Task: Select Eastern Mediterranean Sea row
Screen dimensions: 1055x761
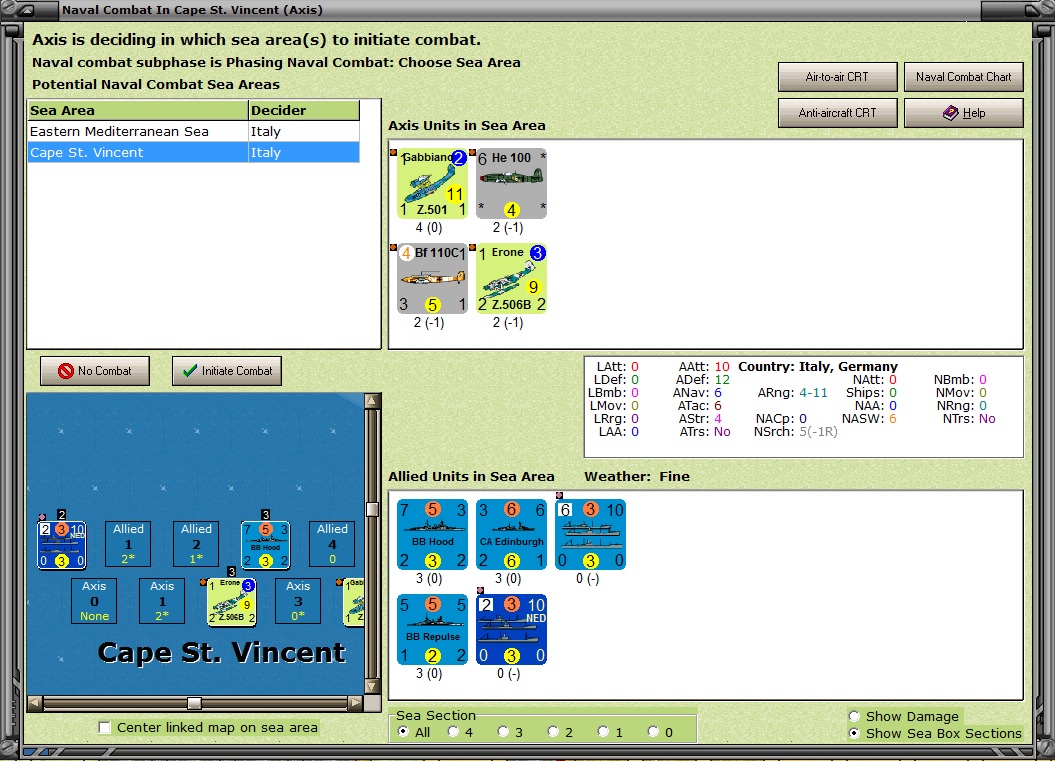Action: click(x=194, y=131)
